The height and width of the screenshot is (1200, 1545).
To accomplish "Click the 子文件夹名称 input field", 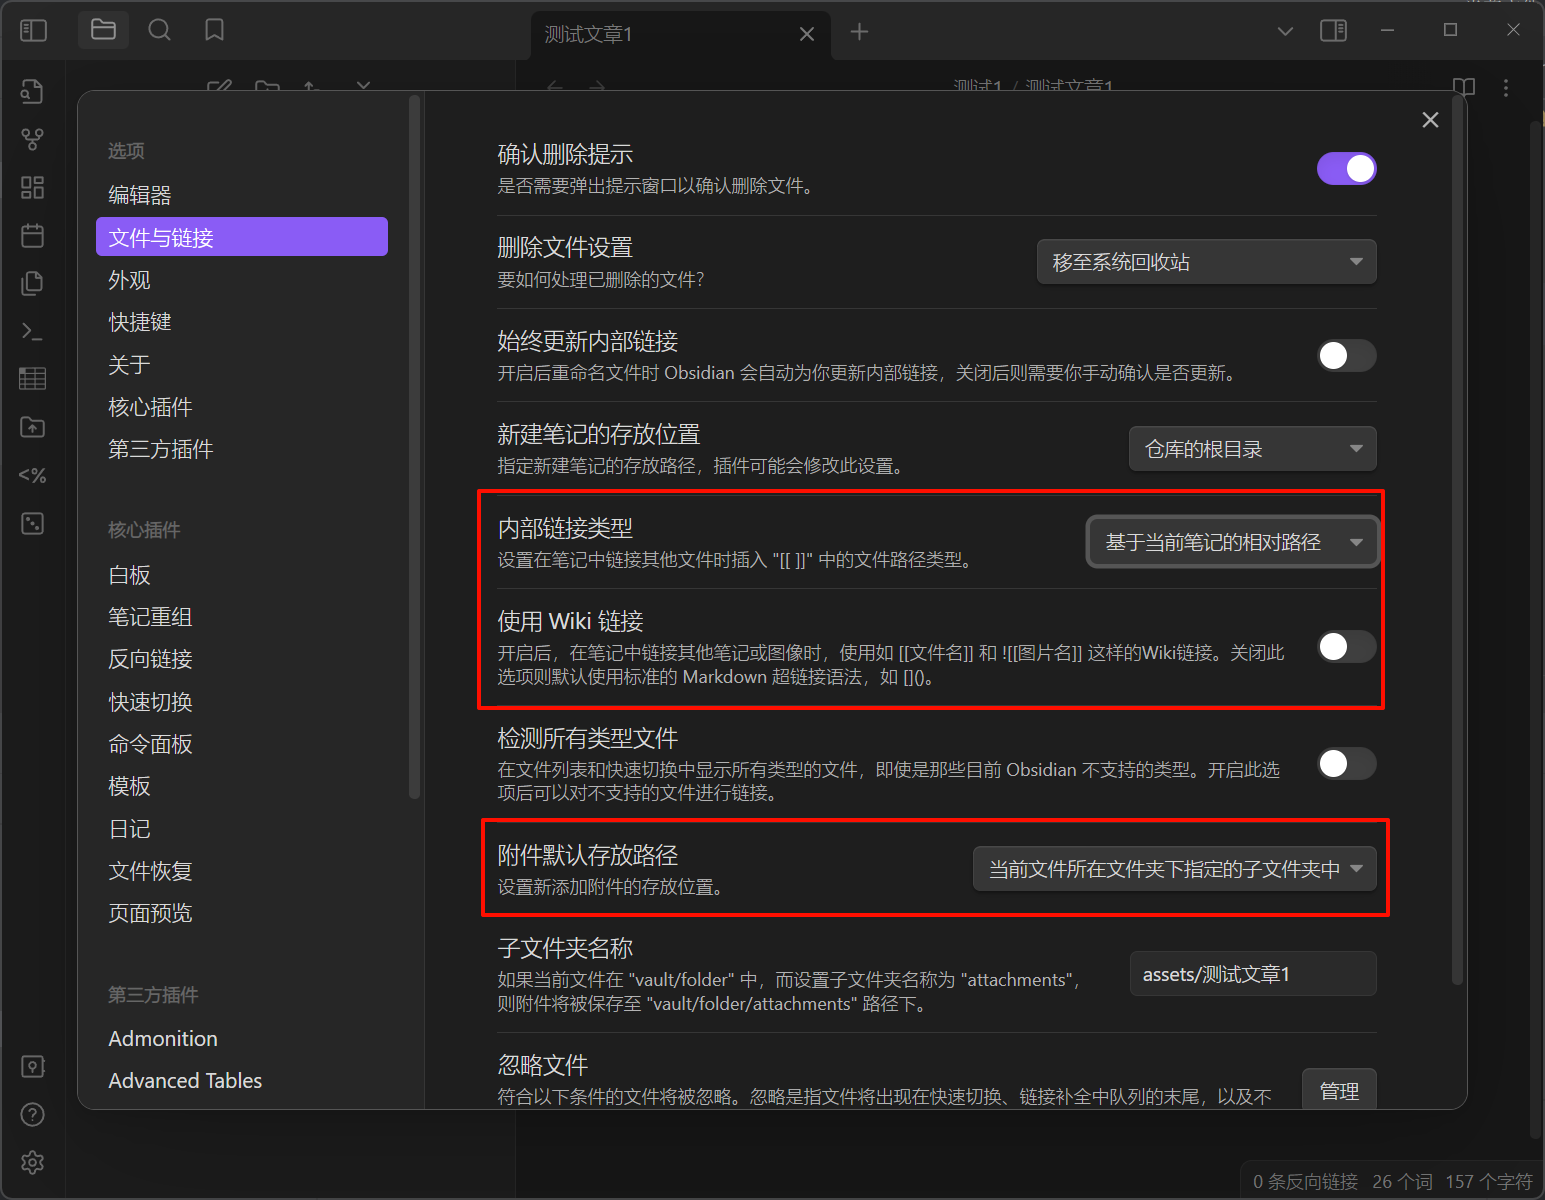I will pos(1252,973).
